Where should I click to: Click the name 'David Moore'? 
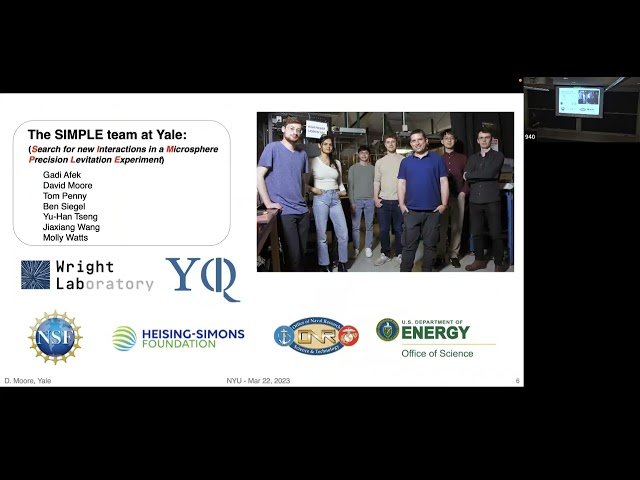point(68,185)
